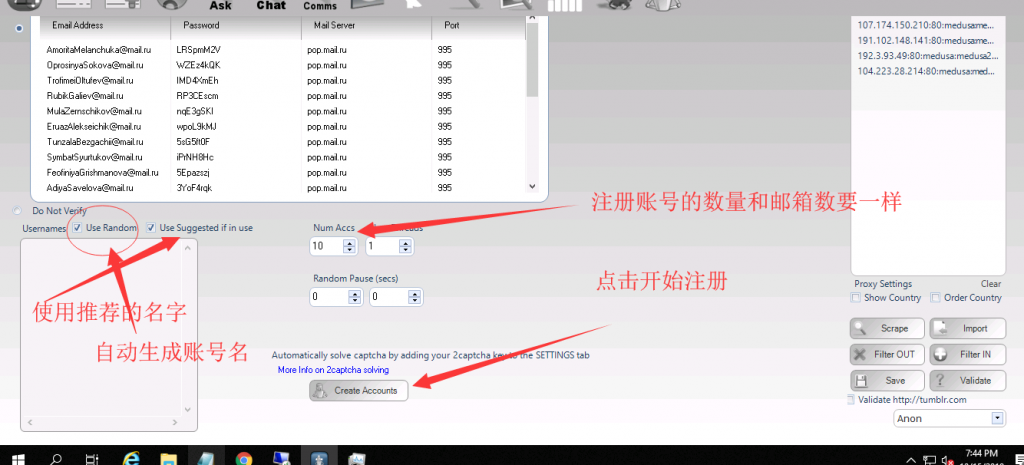The height and width of the screenshot is (465, 1024).
Task: Open Proxy Settings
Action: [883, 284]
